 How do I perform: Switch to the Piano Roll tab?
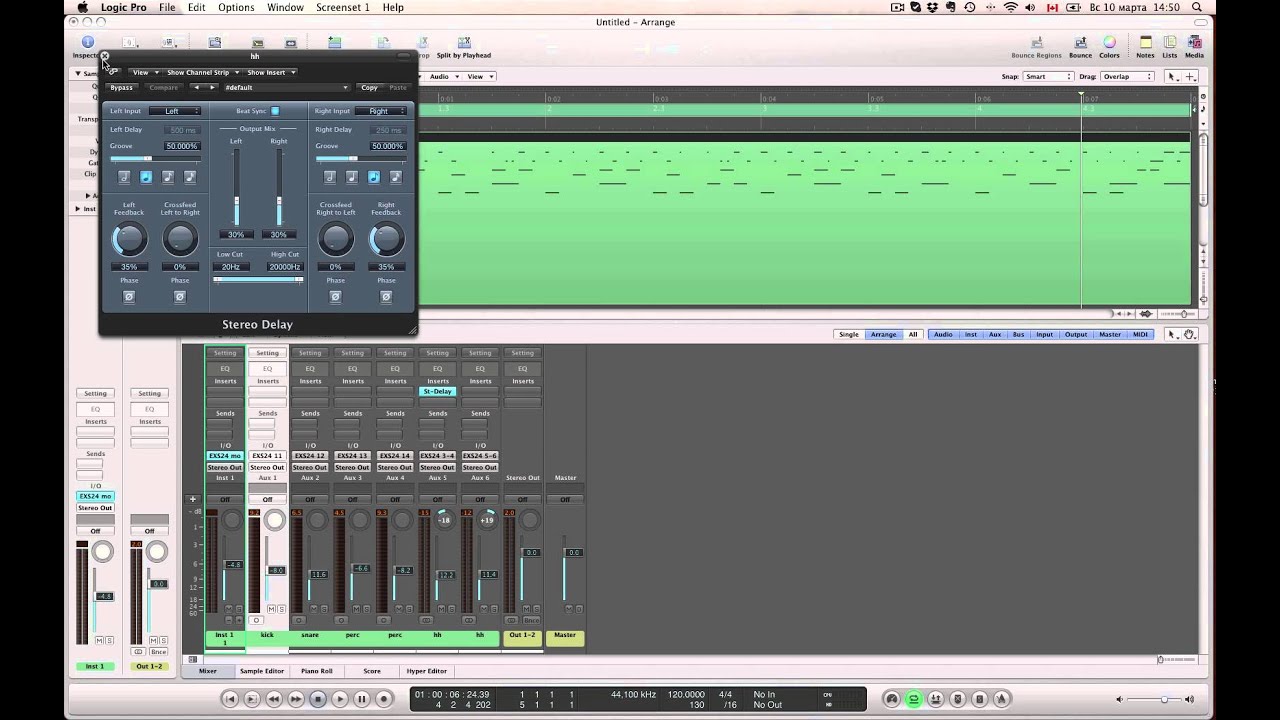click(x=316, y=671)
